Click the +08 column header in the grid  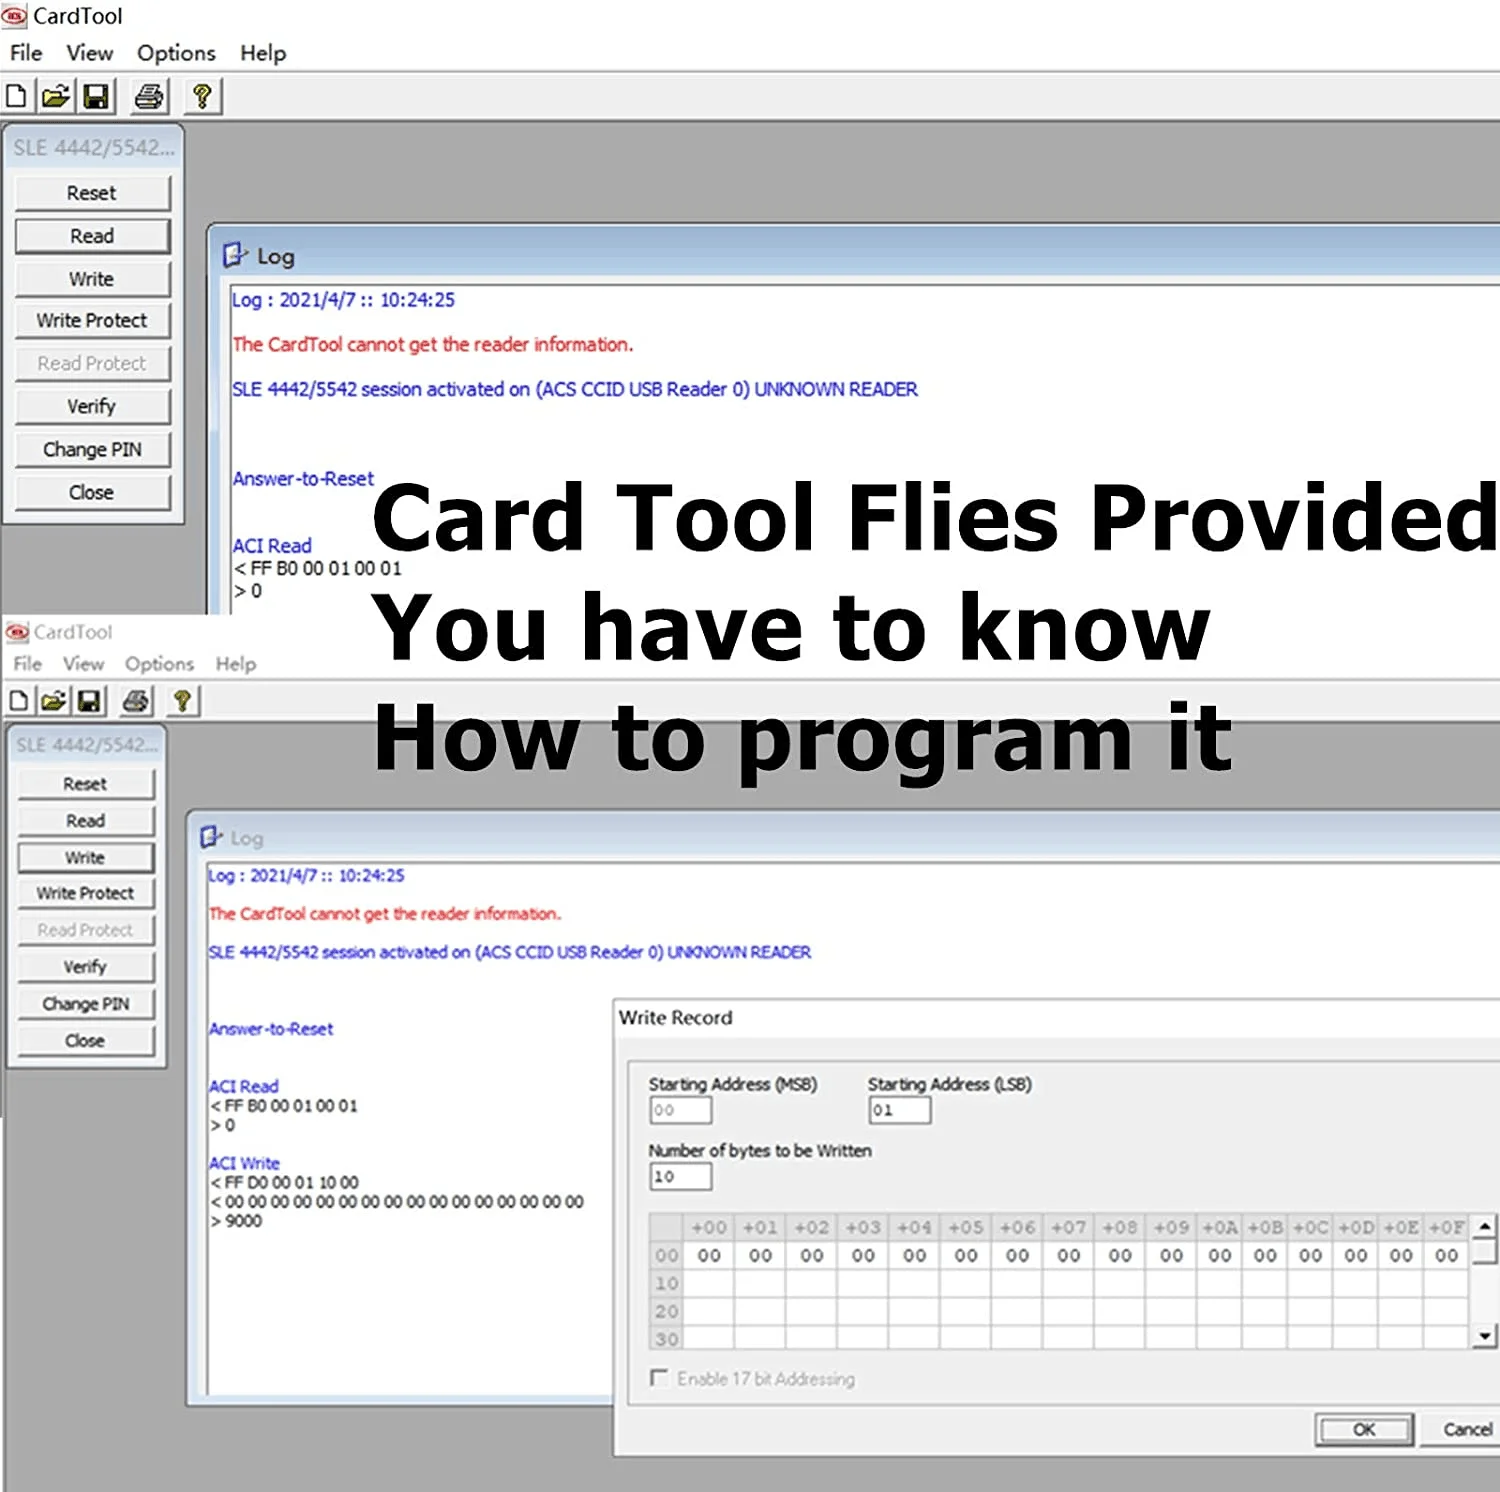coord(1120,1227)
